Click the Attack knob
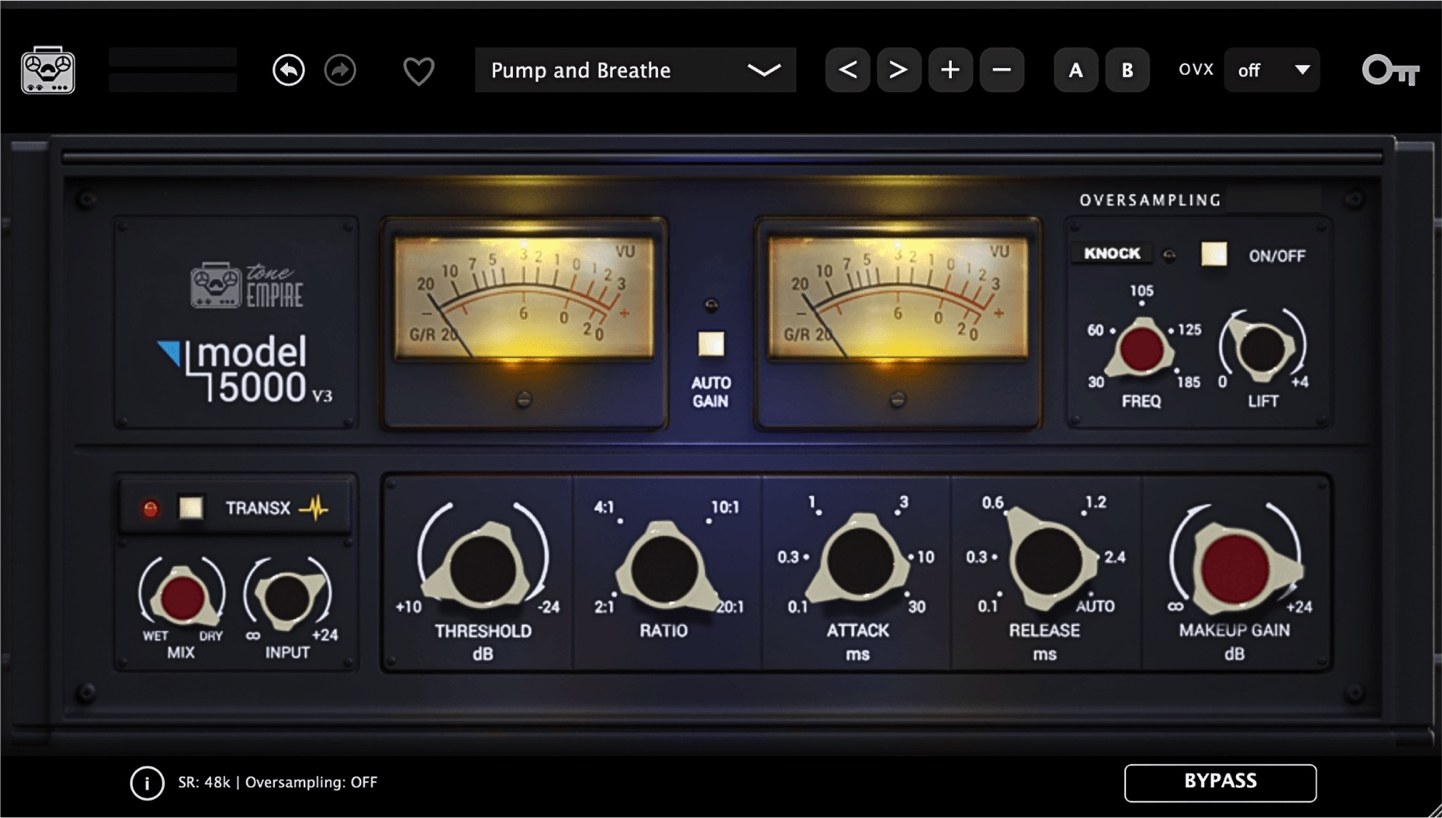Image resolution: width=1442 pixels, height=818 pixels. tap(858, 561)
